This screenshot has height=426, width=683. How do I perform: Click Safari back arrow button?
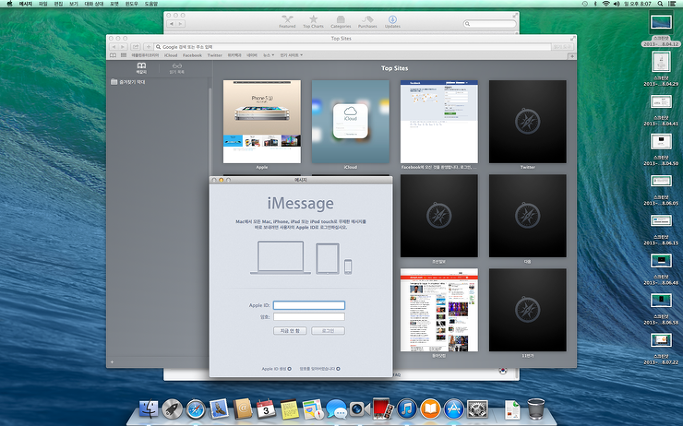114,47
